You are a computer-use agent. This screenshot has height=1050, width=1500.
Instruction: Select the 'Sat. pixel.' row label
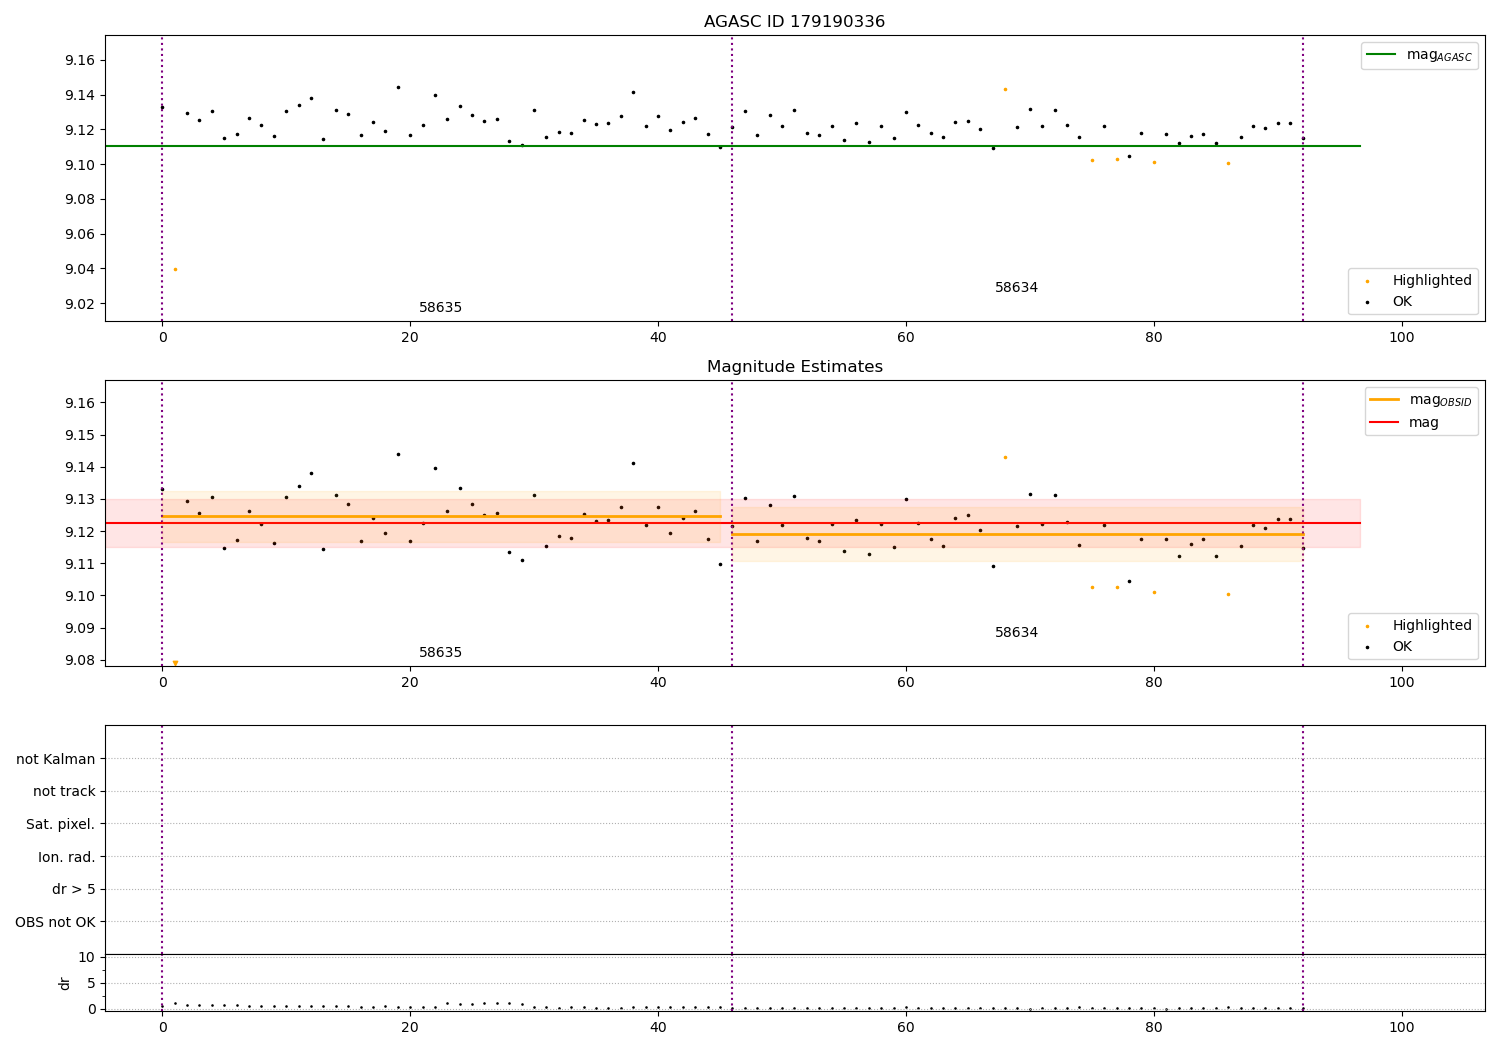pos(61,824)
